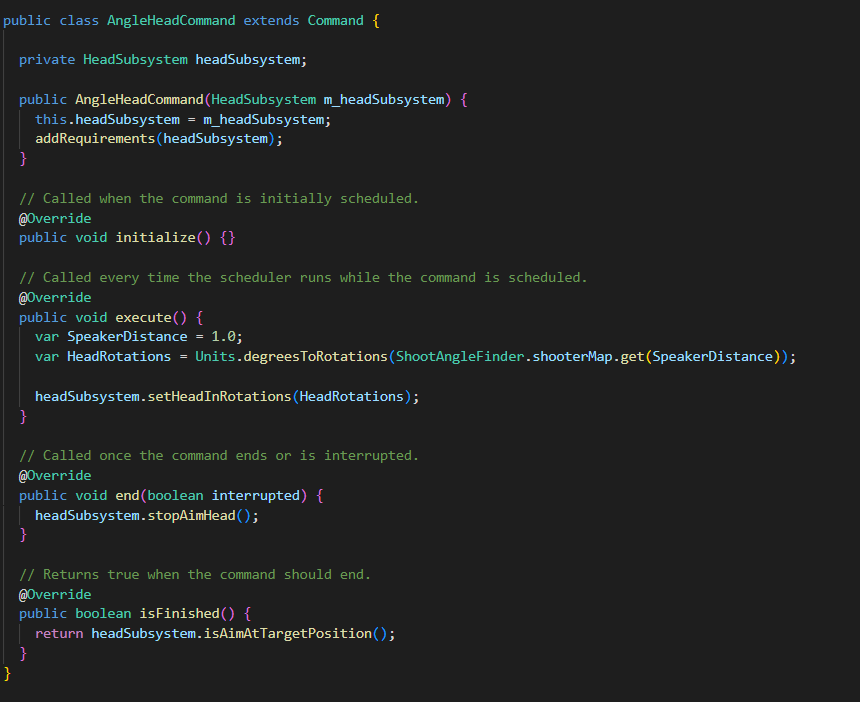Click the 'return' keyword
Screen dimensions: 860x702
pyautogui.click(x=59, y=634)
